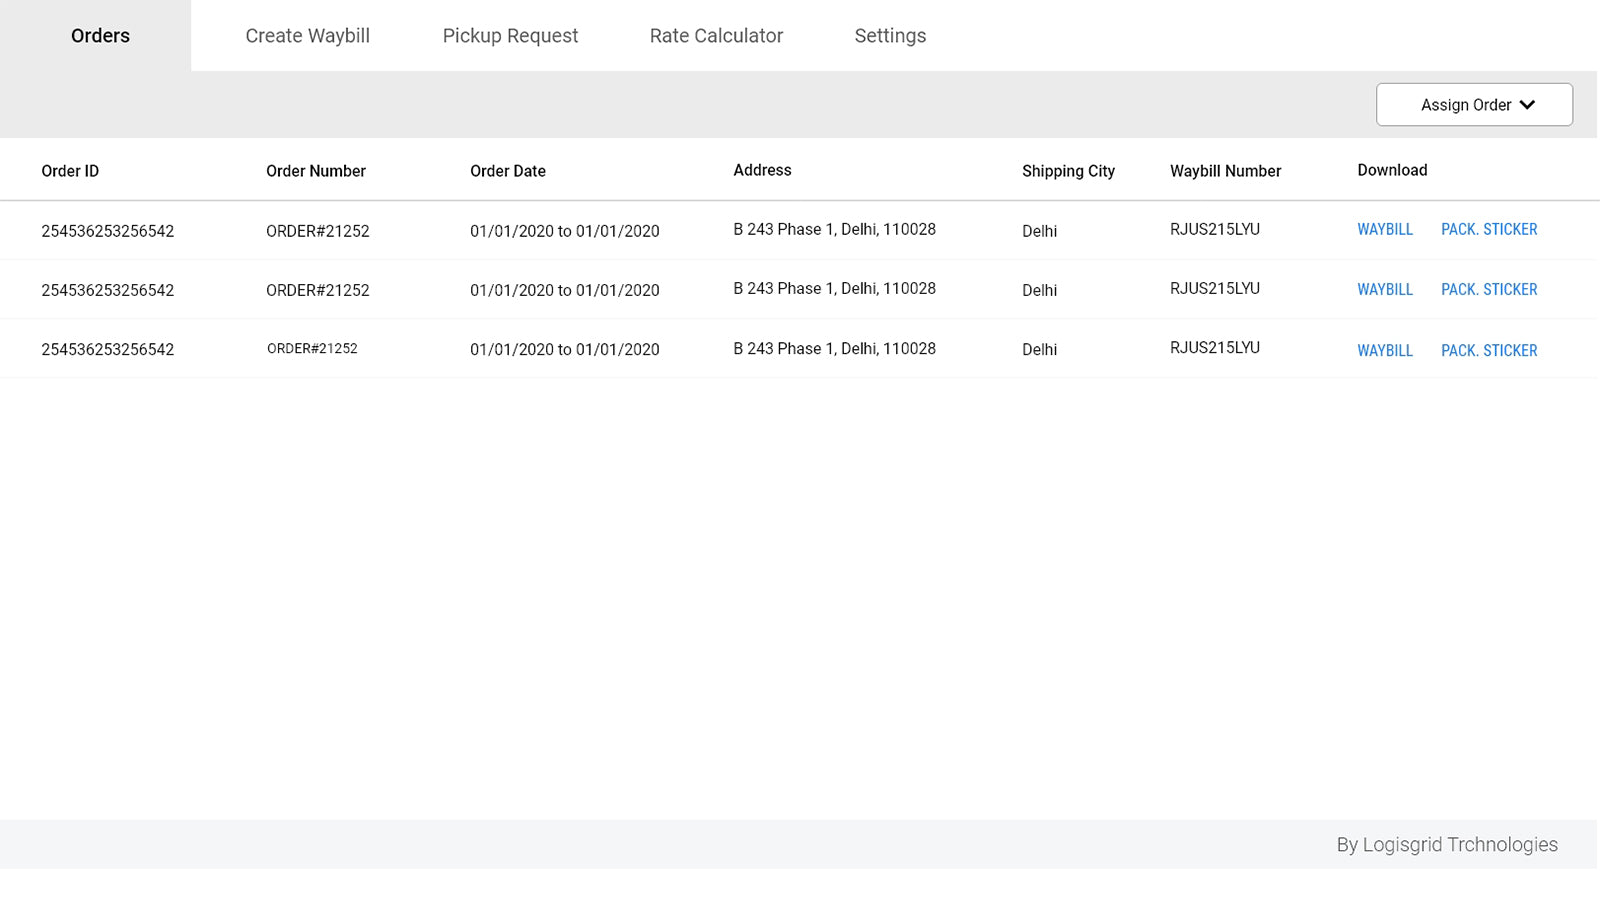The width and height of the screenshot is (1600, 900).
Task: Click address B 243 Phase 1 in first row
Action: click(834, 229)
